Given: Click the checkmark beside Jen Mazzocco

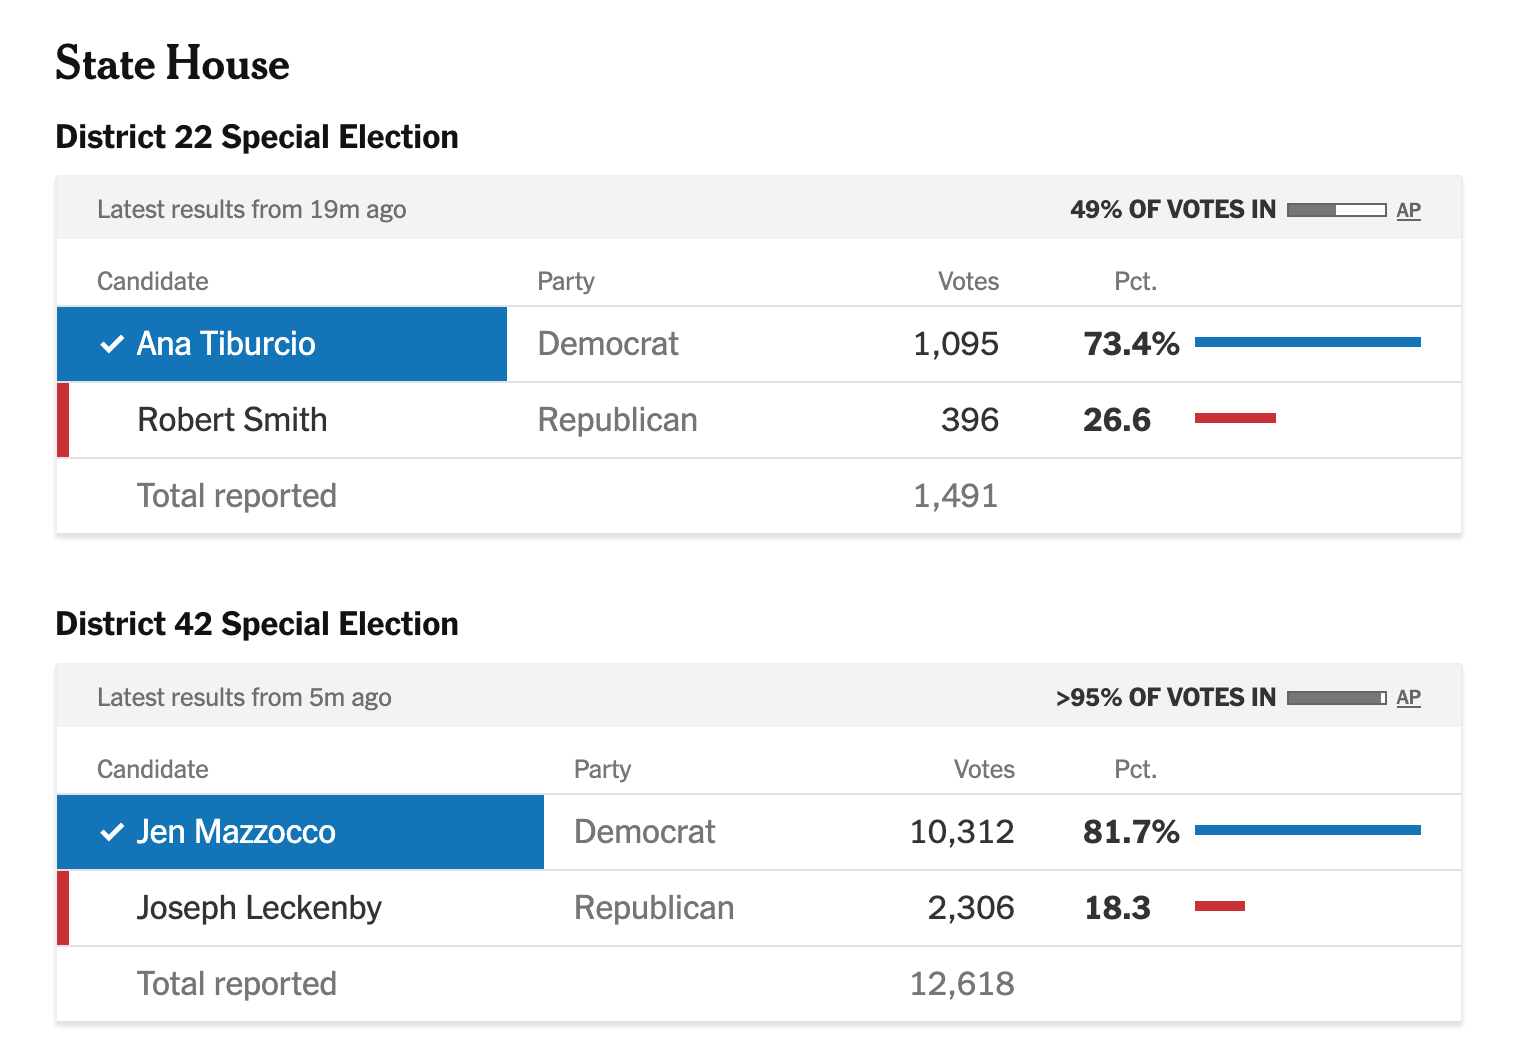Looking at the screenshot, I should point(112,833).
